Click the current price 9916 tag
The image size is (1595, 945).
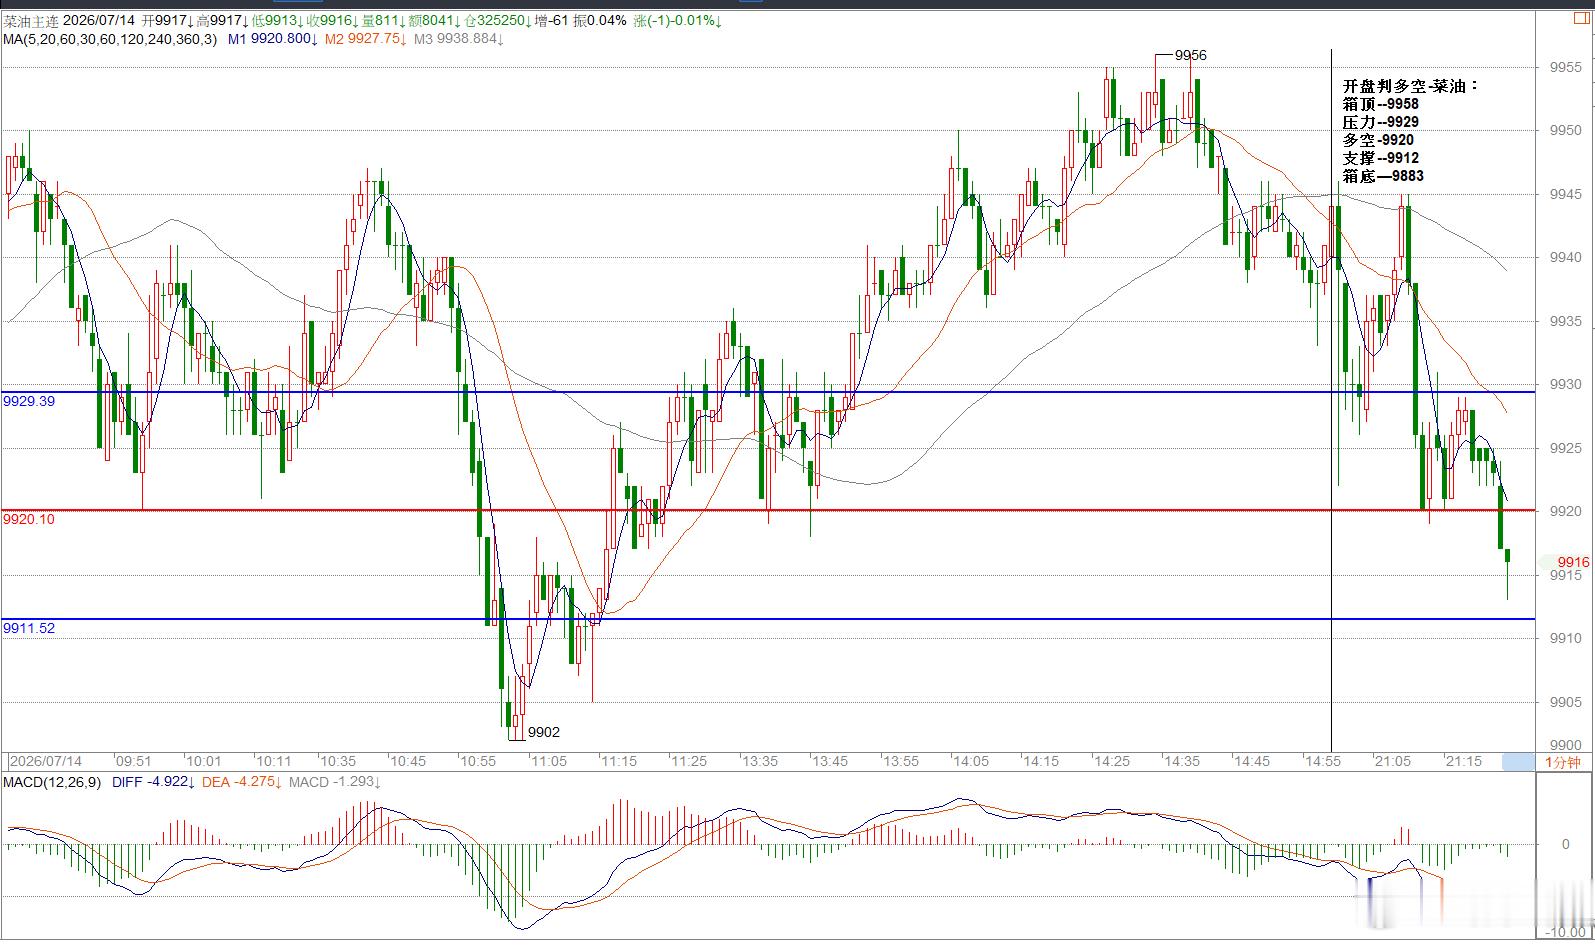[1572, 562]
